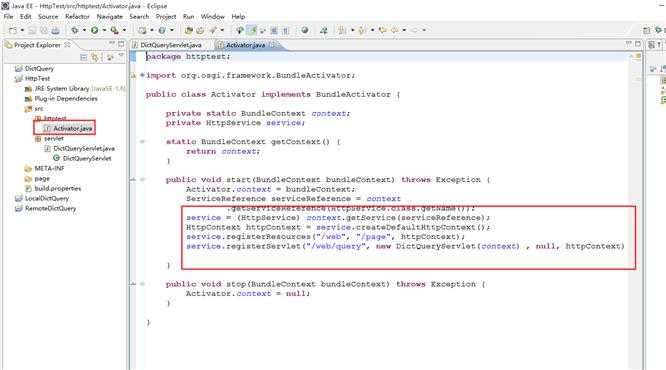This screenshot has height=370, width=666.
Task: Minimize the Project Explorer panel
Action: pyautogui.click(x=112, y=43)
